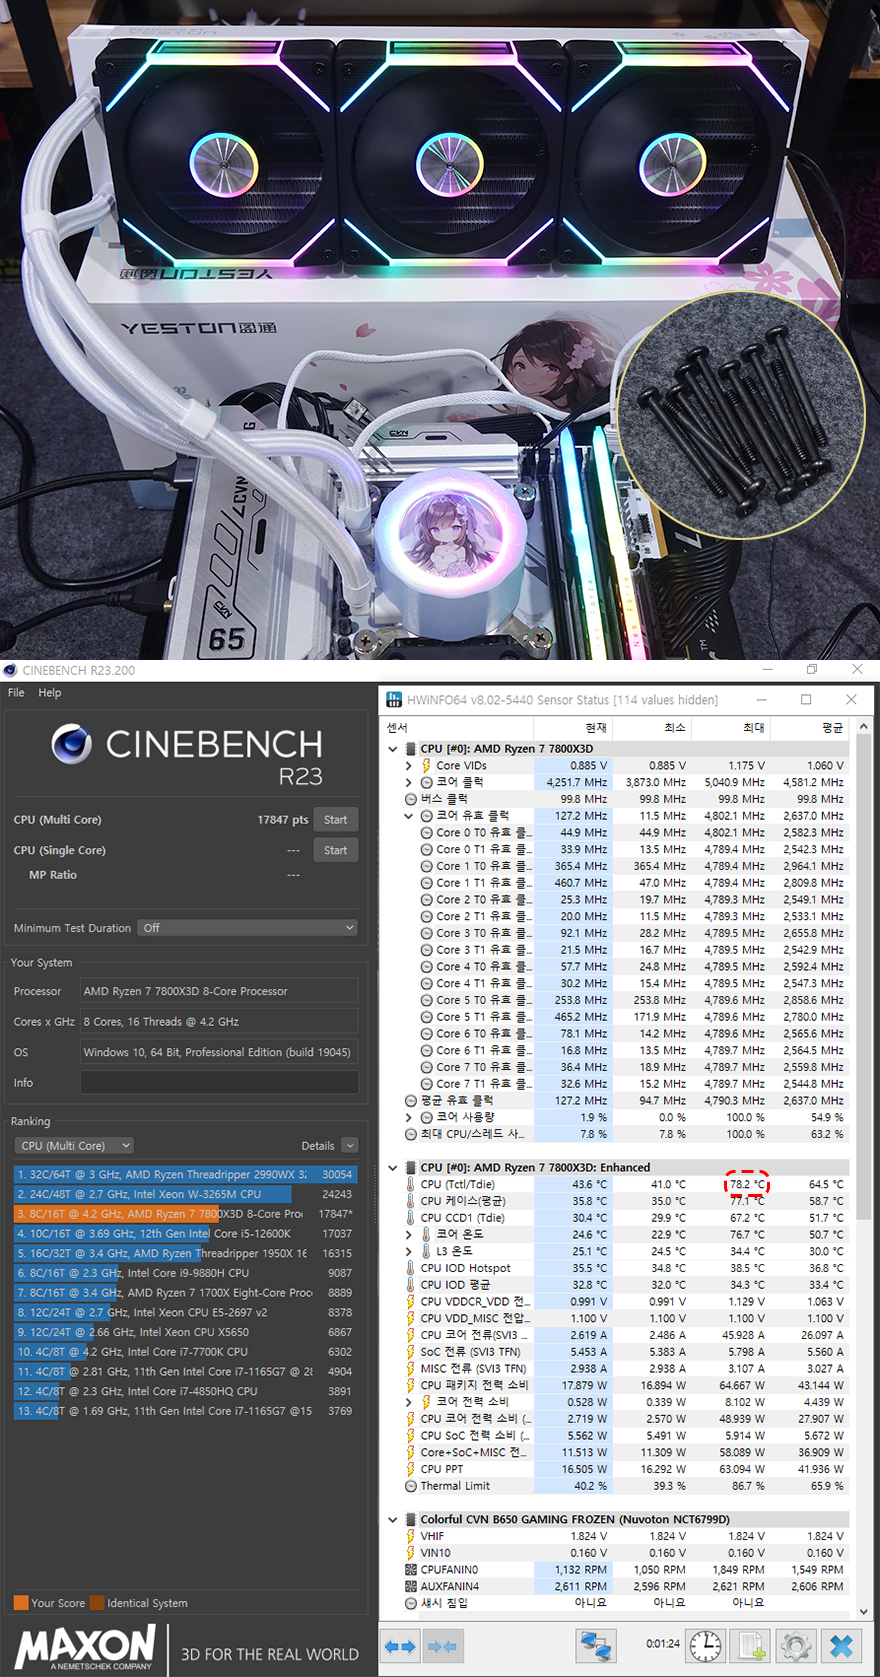Screen dimensions: 880x1677
Task: Open Minimum Test Duration dropdown
Action: pos(248,928)
